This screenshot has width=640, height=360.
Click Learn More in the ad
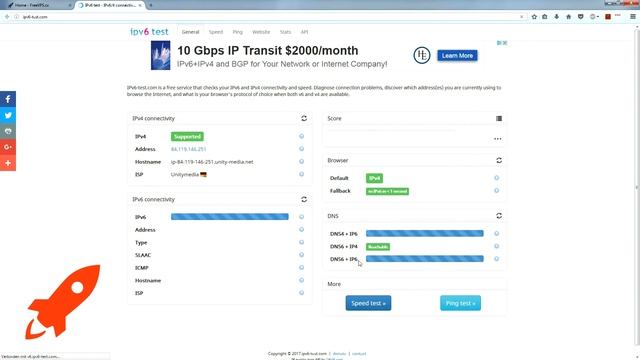(457, 56)
